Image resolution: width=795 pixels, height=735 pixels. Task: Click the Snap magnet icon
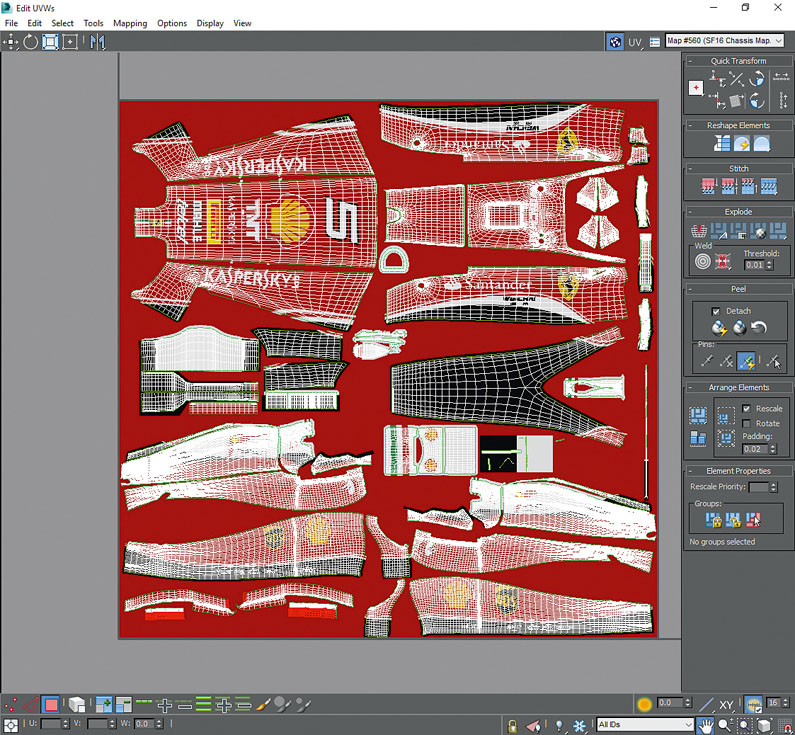pyautogui.click(x=786, y=726)
